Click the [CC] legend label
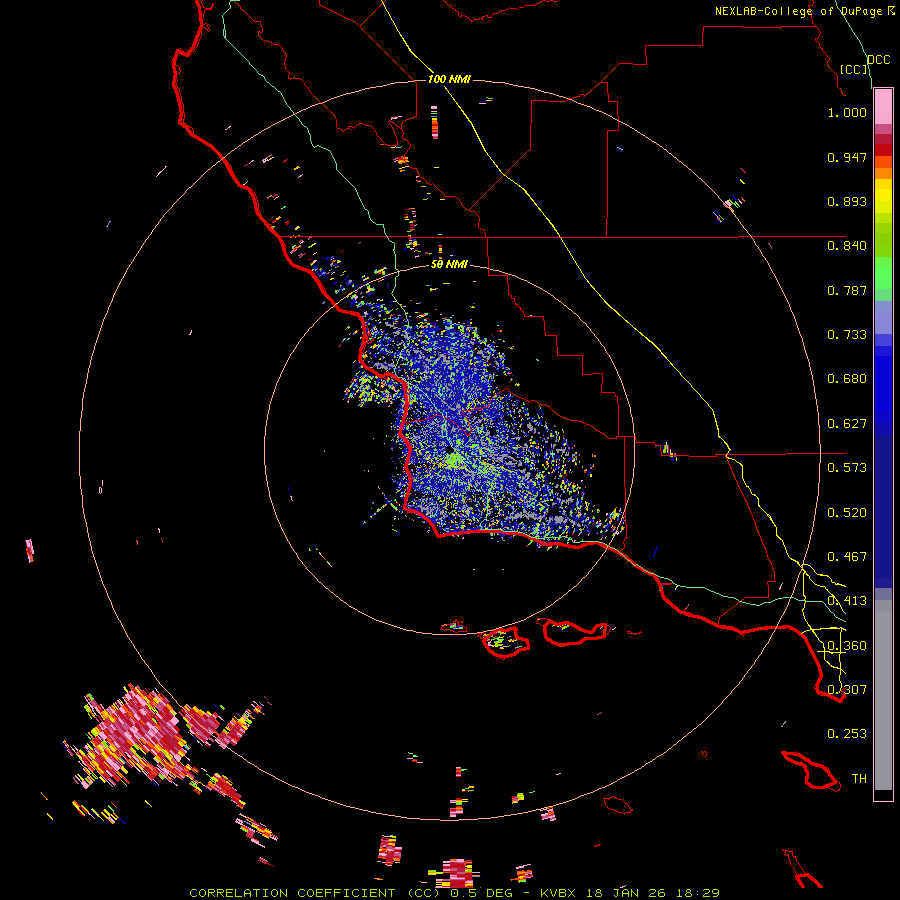Screen dimensions: 900x900 click(854, 69)
